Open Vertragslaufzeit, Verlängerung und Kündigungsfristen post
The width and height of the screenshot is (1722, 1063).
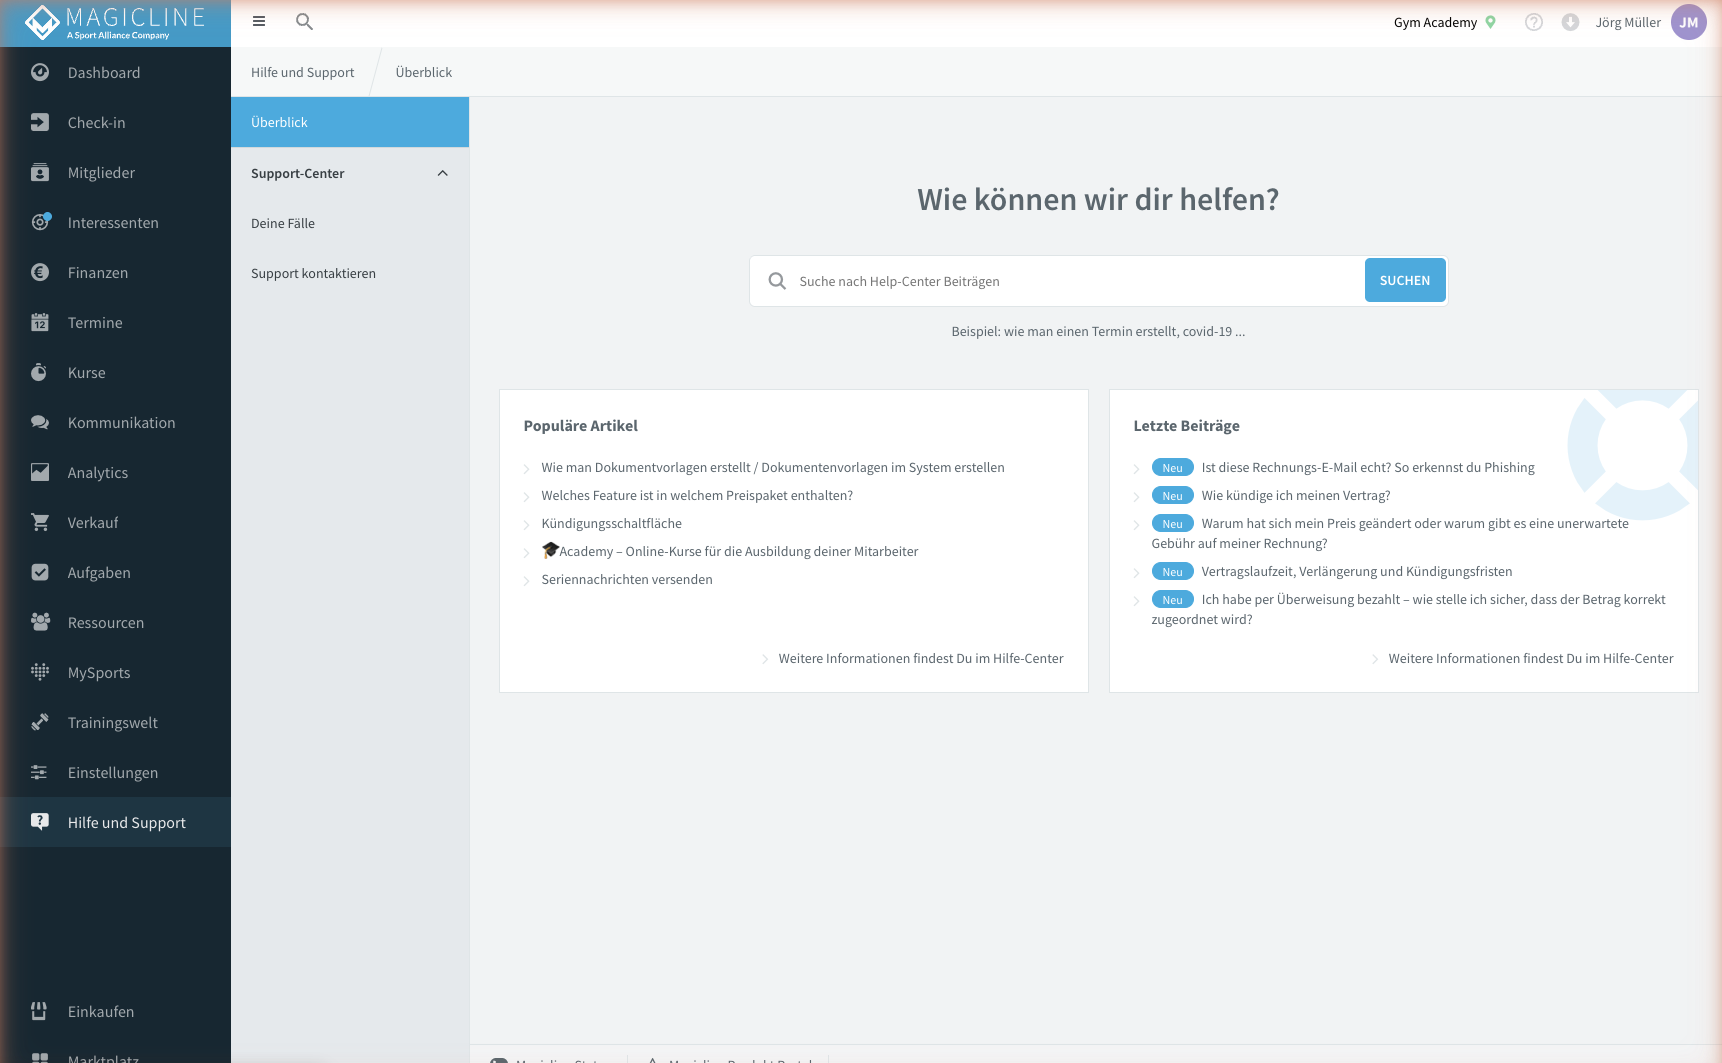pyautogui.click(x=1357, y=571)
